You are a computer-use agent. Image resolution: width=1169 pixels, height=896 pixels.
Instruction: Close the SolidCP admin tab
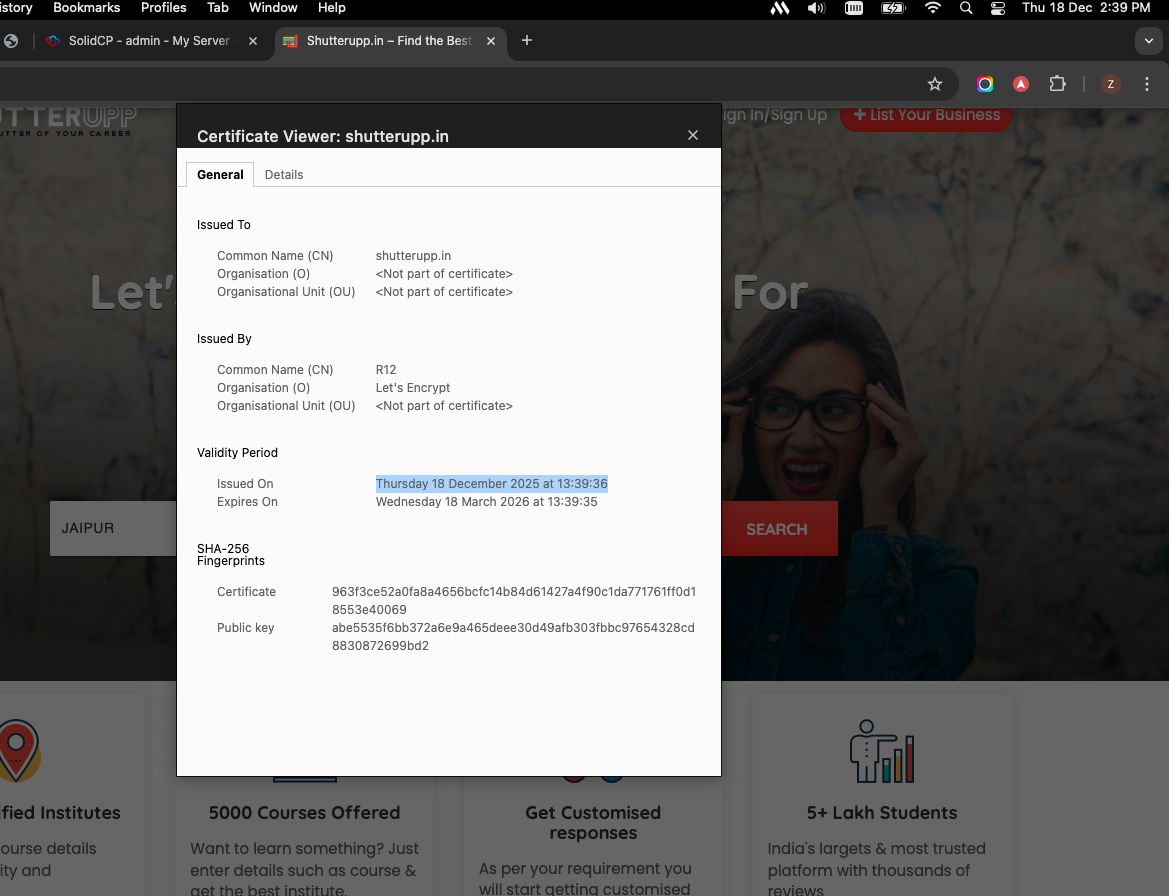[253, 41]
